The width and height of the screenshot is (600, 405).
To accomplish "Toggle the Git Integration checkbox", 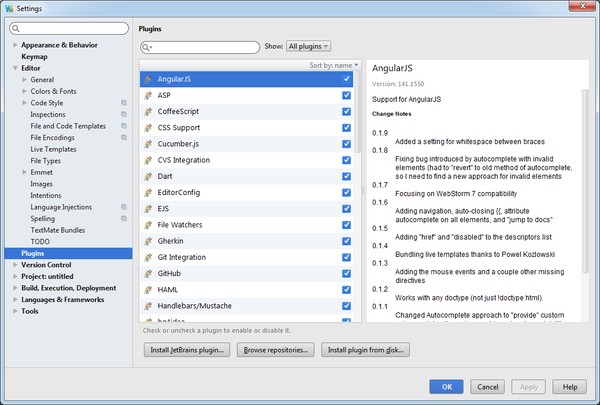I will click(x=346, y=257).
